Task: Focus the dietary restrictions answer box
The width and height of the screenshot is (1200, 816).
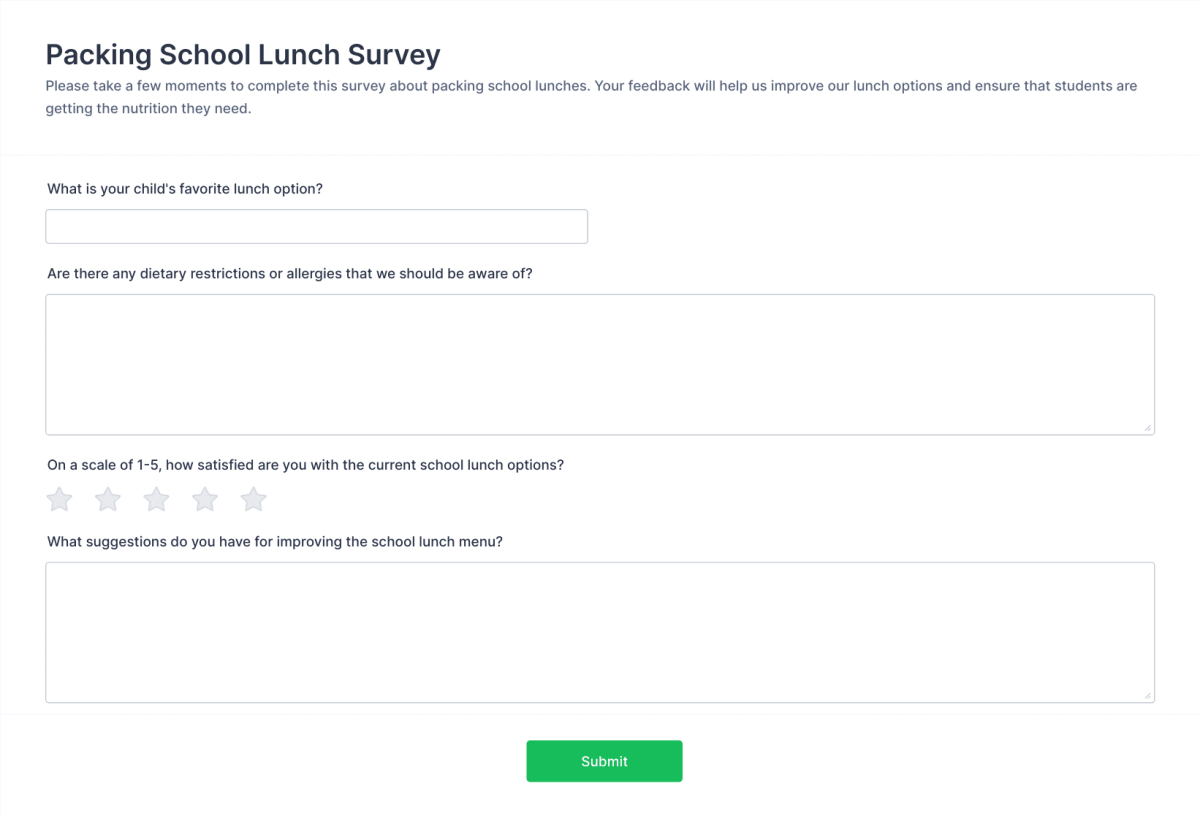Action: click(600, 364)
